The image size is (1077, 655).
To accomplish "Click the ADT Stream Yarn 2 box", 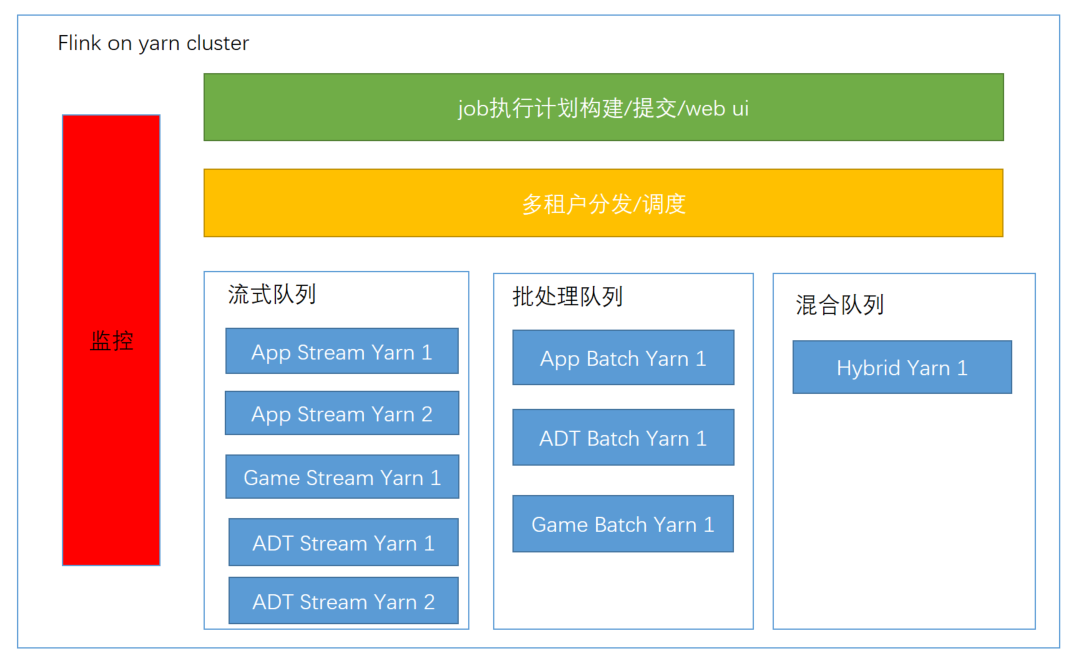I will point(343,601).
